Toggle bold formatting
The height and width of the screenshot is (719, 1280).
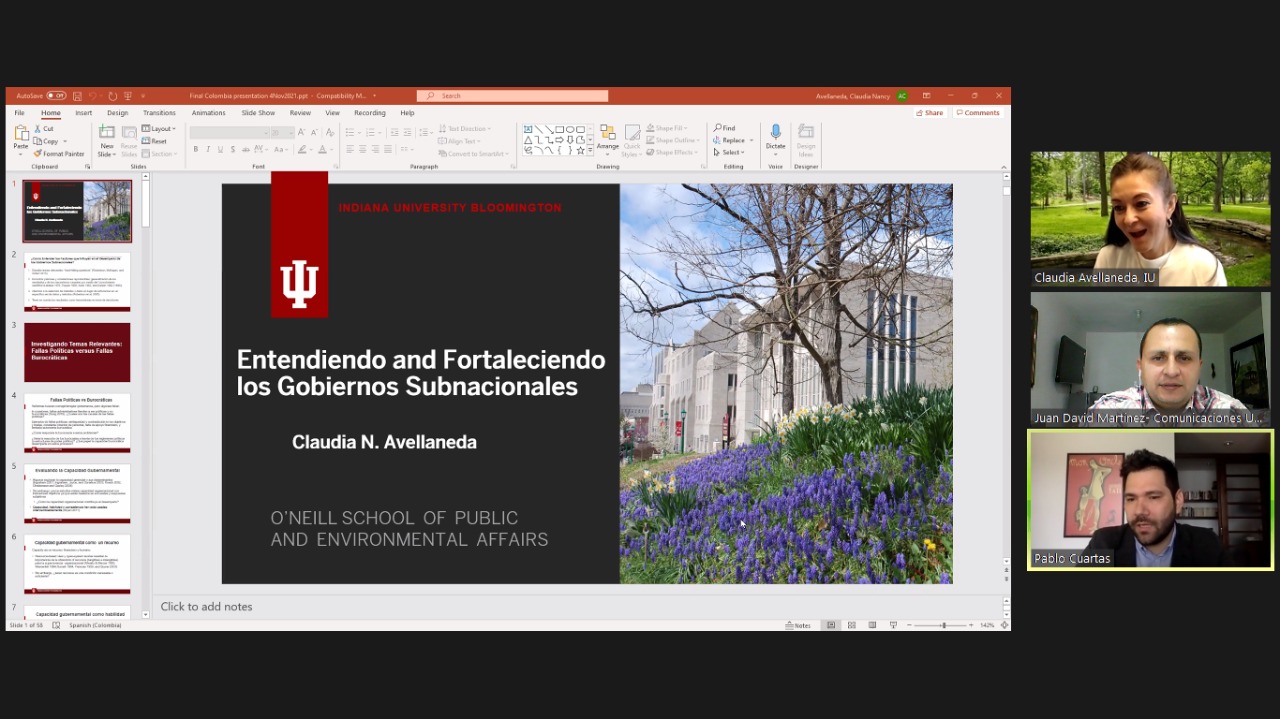click(196, 149)
